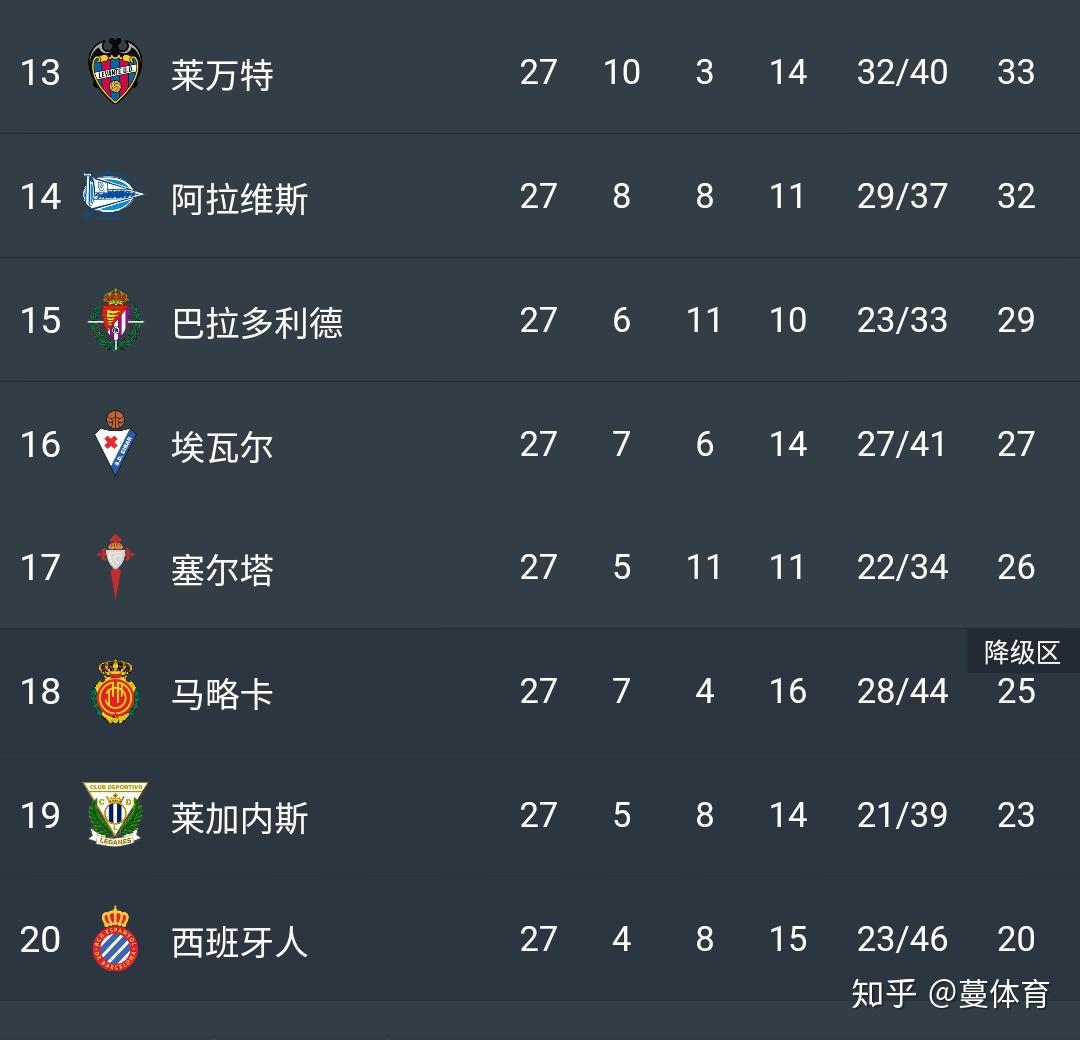Screen dimensions: 1080x1040
Task: Tap the Alavés team logo
Action: pos(113,196)
